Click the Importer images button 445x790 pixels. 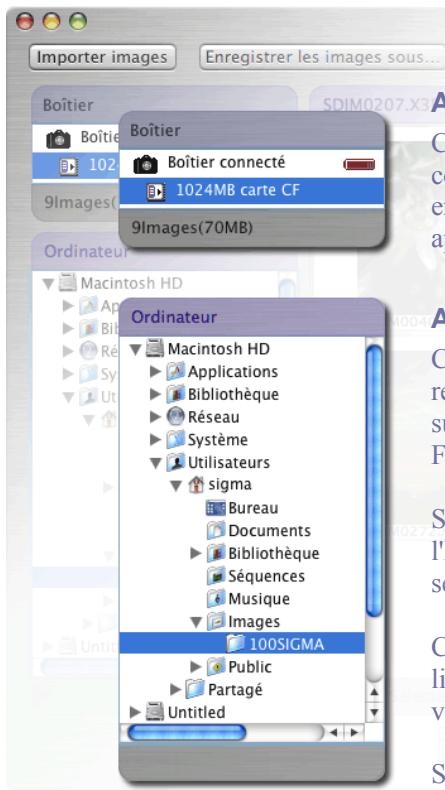point(102,57)
